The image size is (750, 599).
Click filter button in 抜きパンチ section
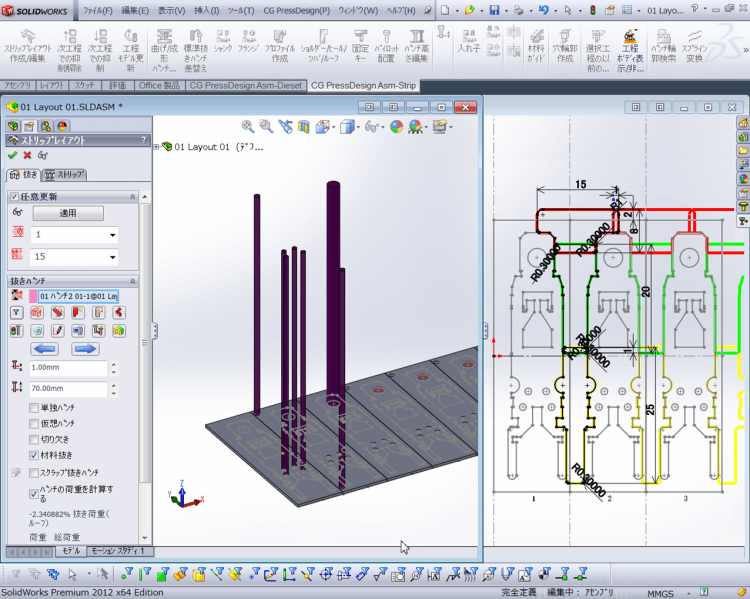pyautogui.click(x=16, y=312)
